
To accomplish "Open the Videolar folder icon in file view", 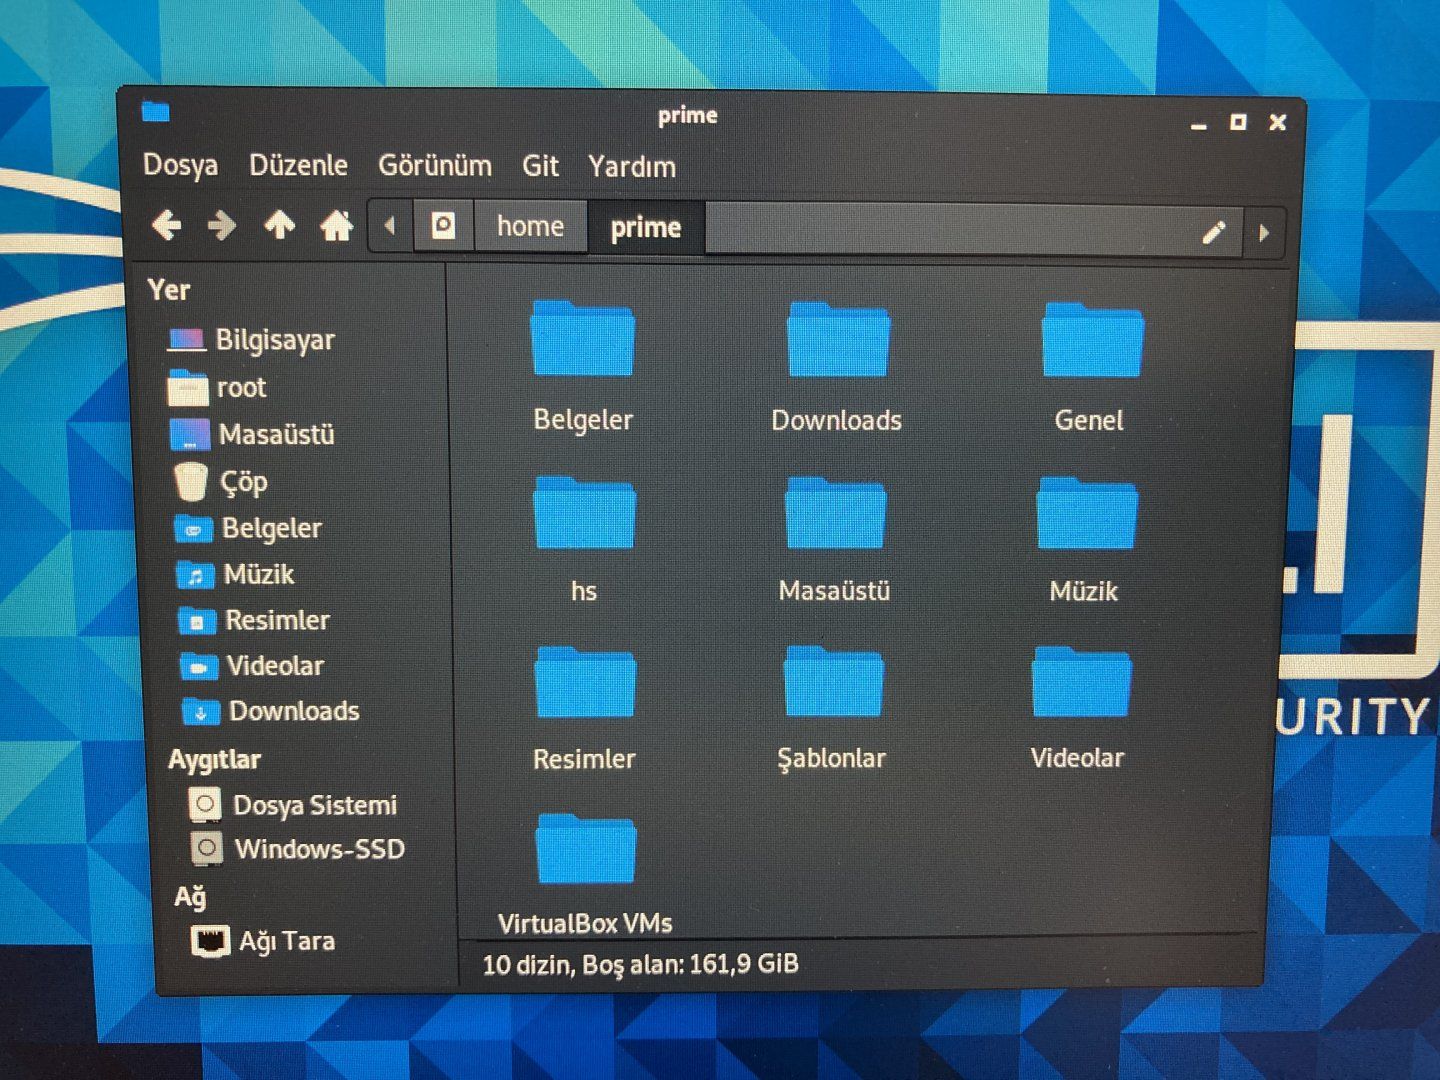I will pos(1081,681).
